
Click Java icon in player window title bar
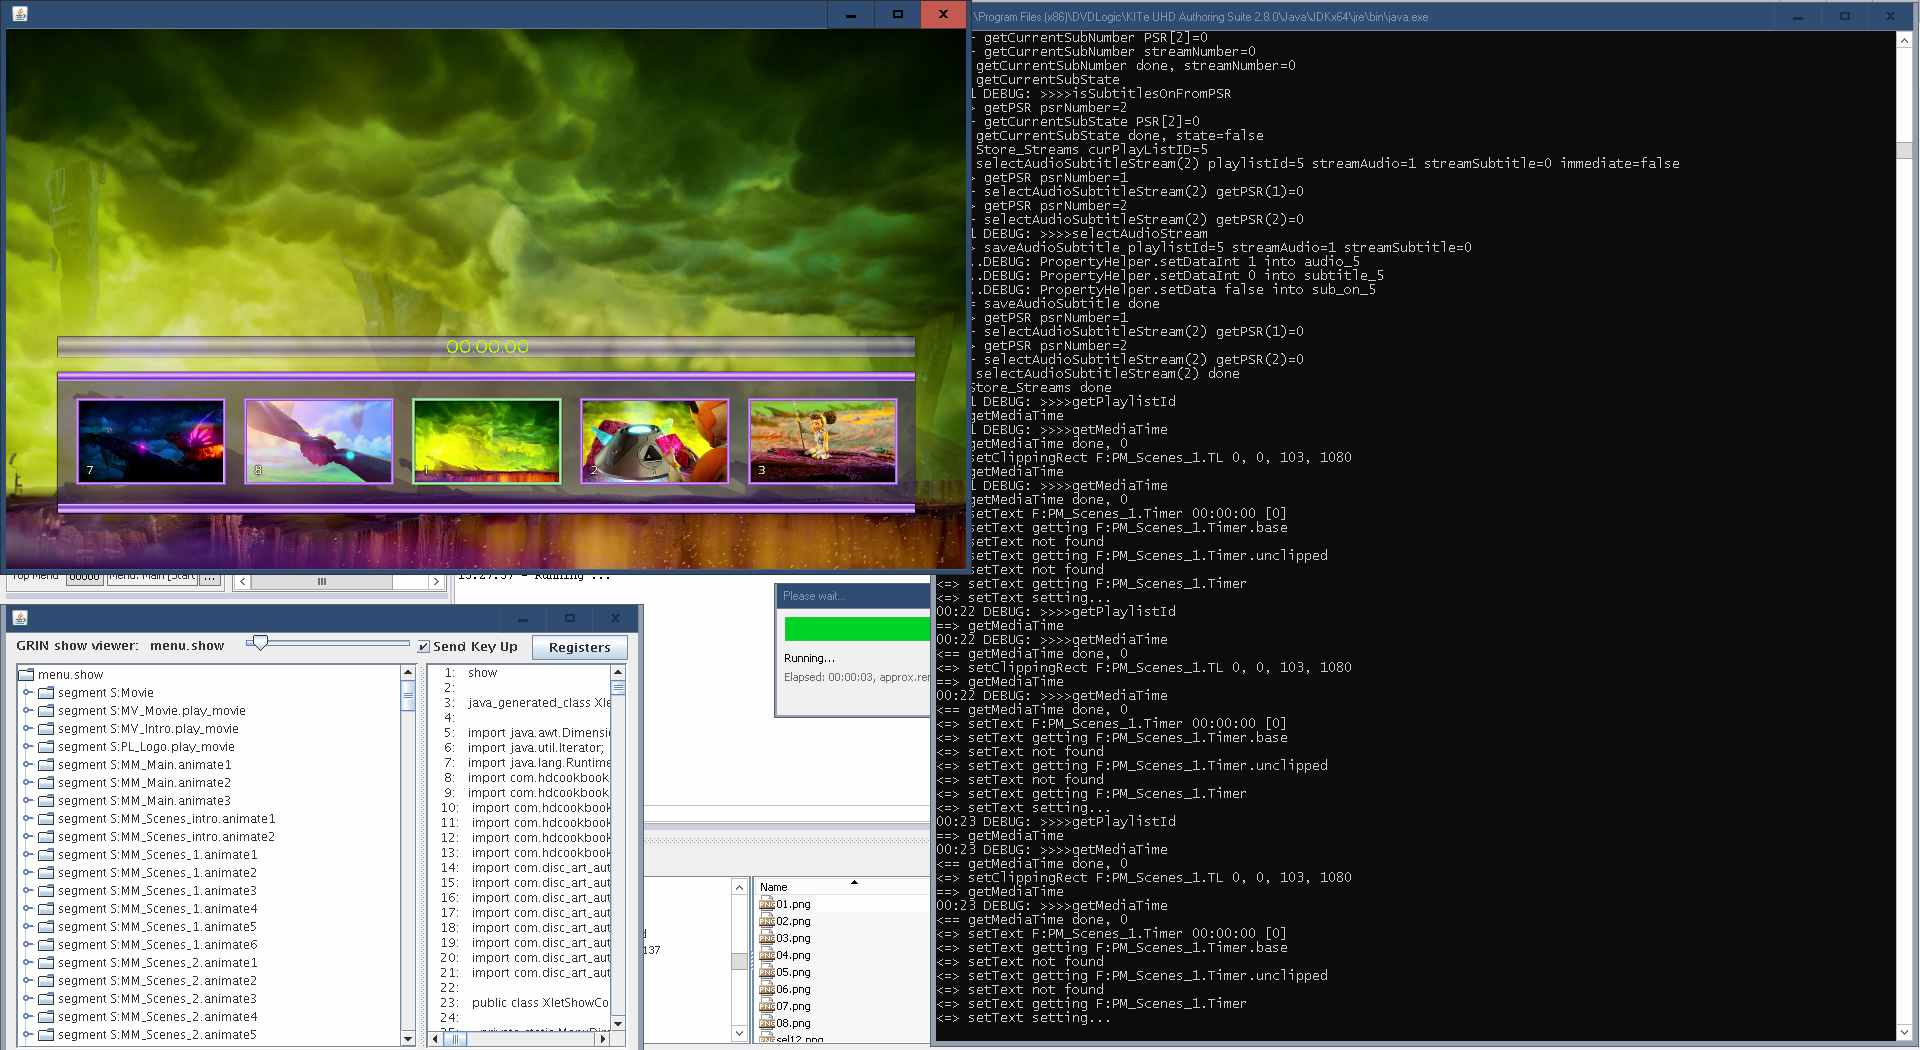20,14
